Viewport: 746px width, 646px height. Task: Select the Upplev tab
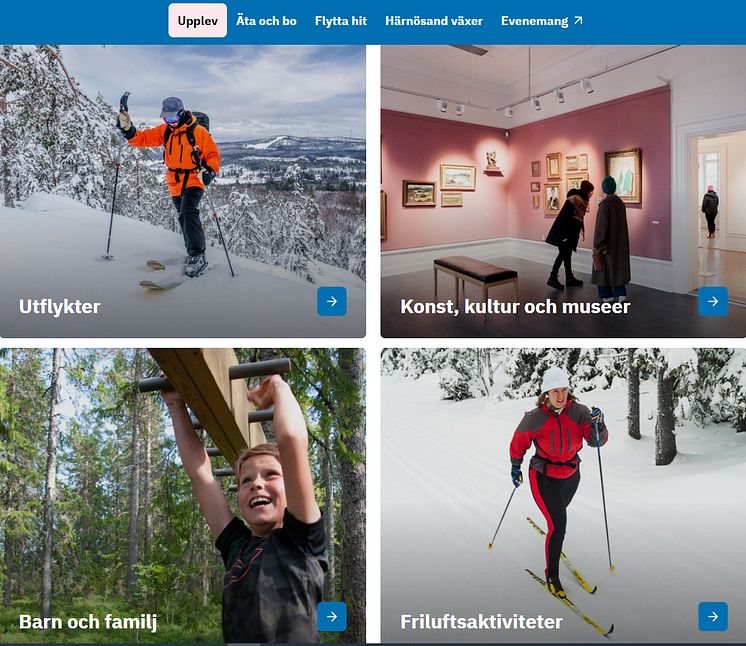pos(197,20)
